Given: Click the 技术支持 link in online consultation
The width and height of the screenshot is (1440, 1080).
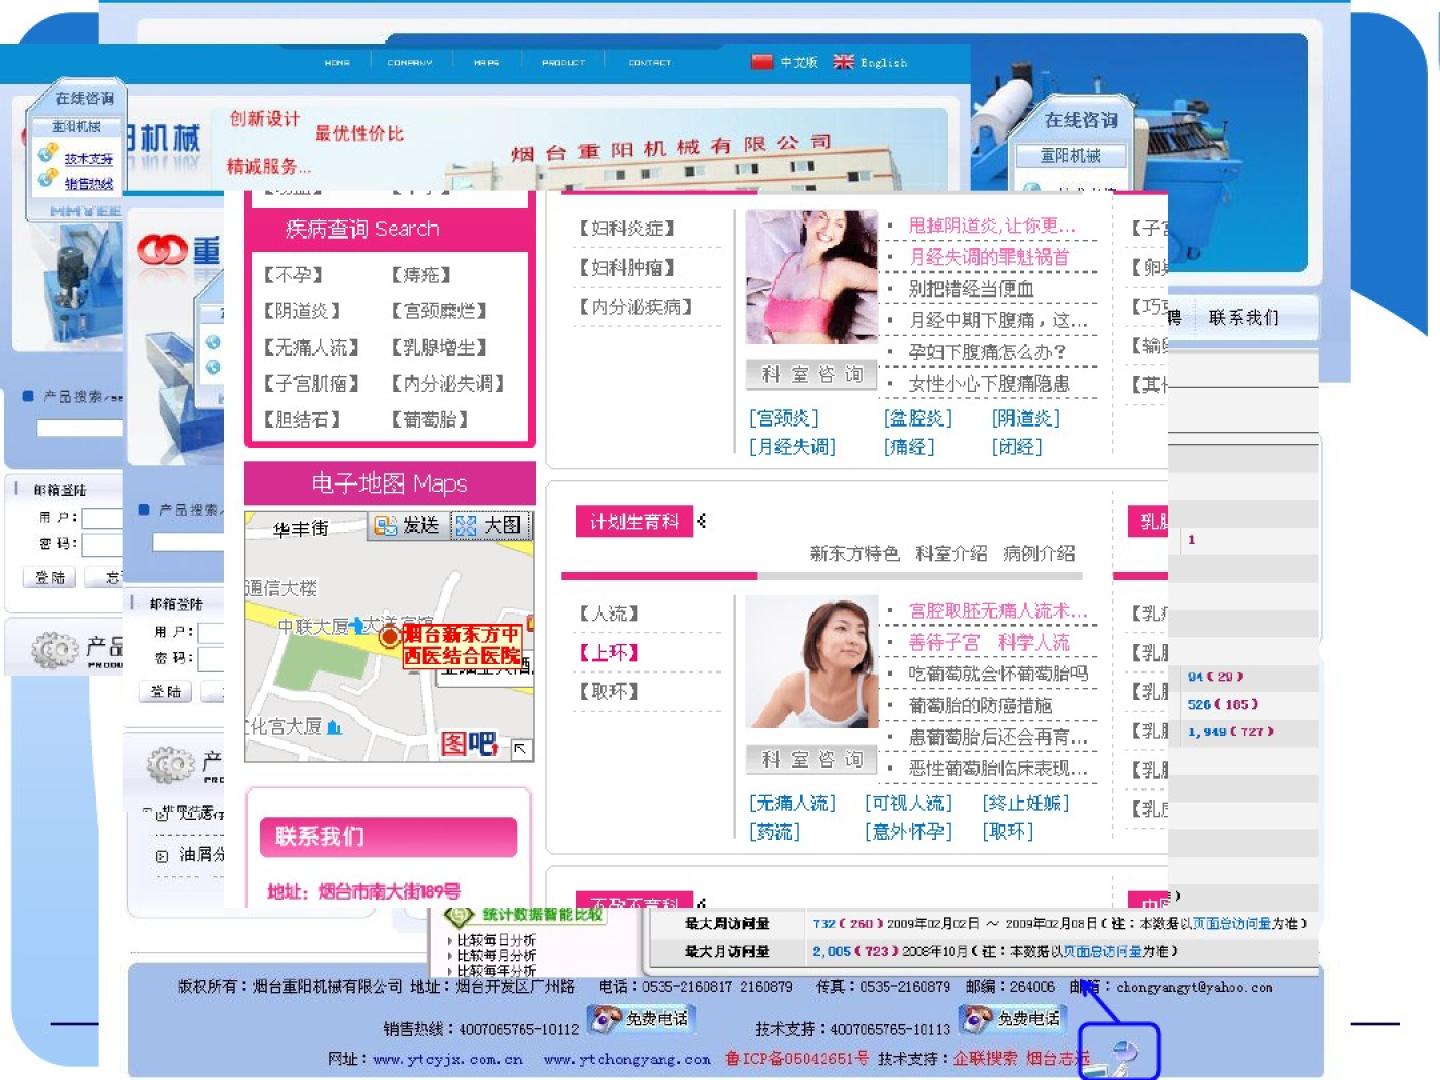Looking at the screenshot, I should [88, 159].
